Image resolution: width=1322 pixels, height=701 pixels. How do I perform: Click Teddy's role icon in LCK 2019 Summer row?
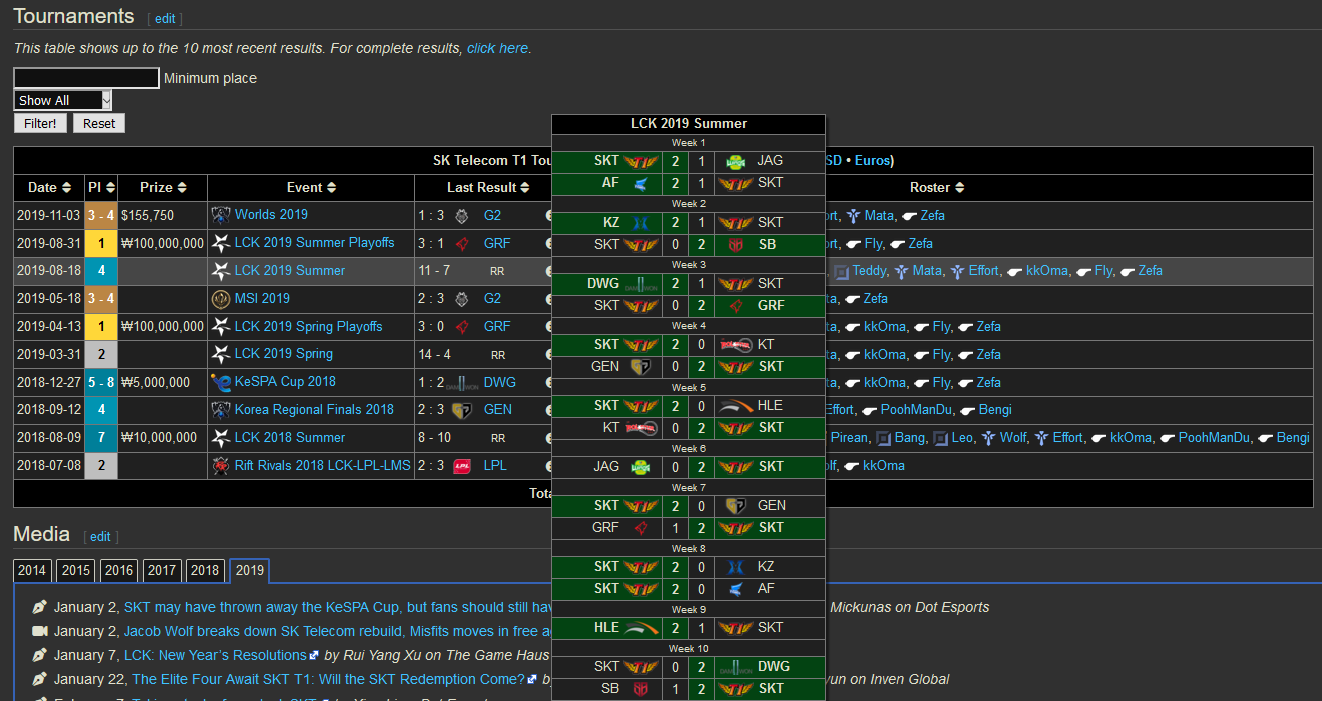(842, 271)
